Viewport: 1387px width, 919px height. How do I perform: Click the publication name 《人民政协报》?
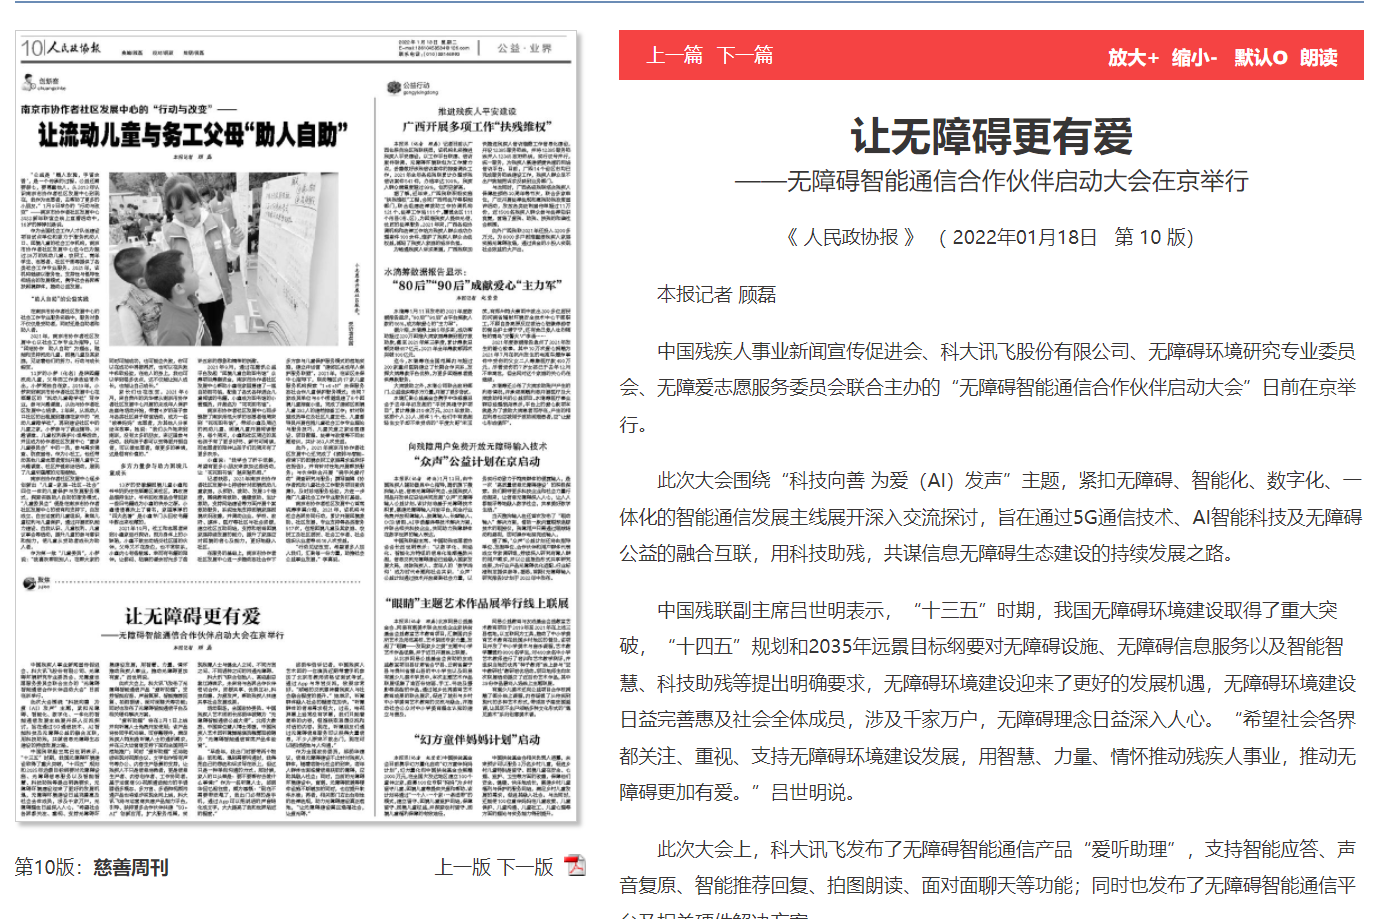pos(851,237)
